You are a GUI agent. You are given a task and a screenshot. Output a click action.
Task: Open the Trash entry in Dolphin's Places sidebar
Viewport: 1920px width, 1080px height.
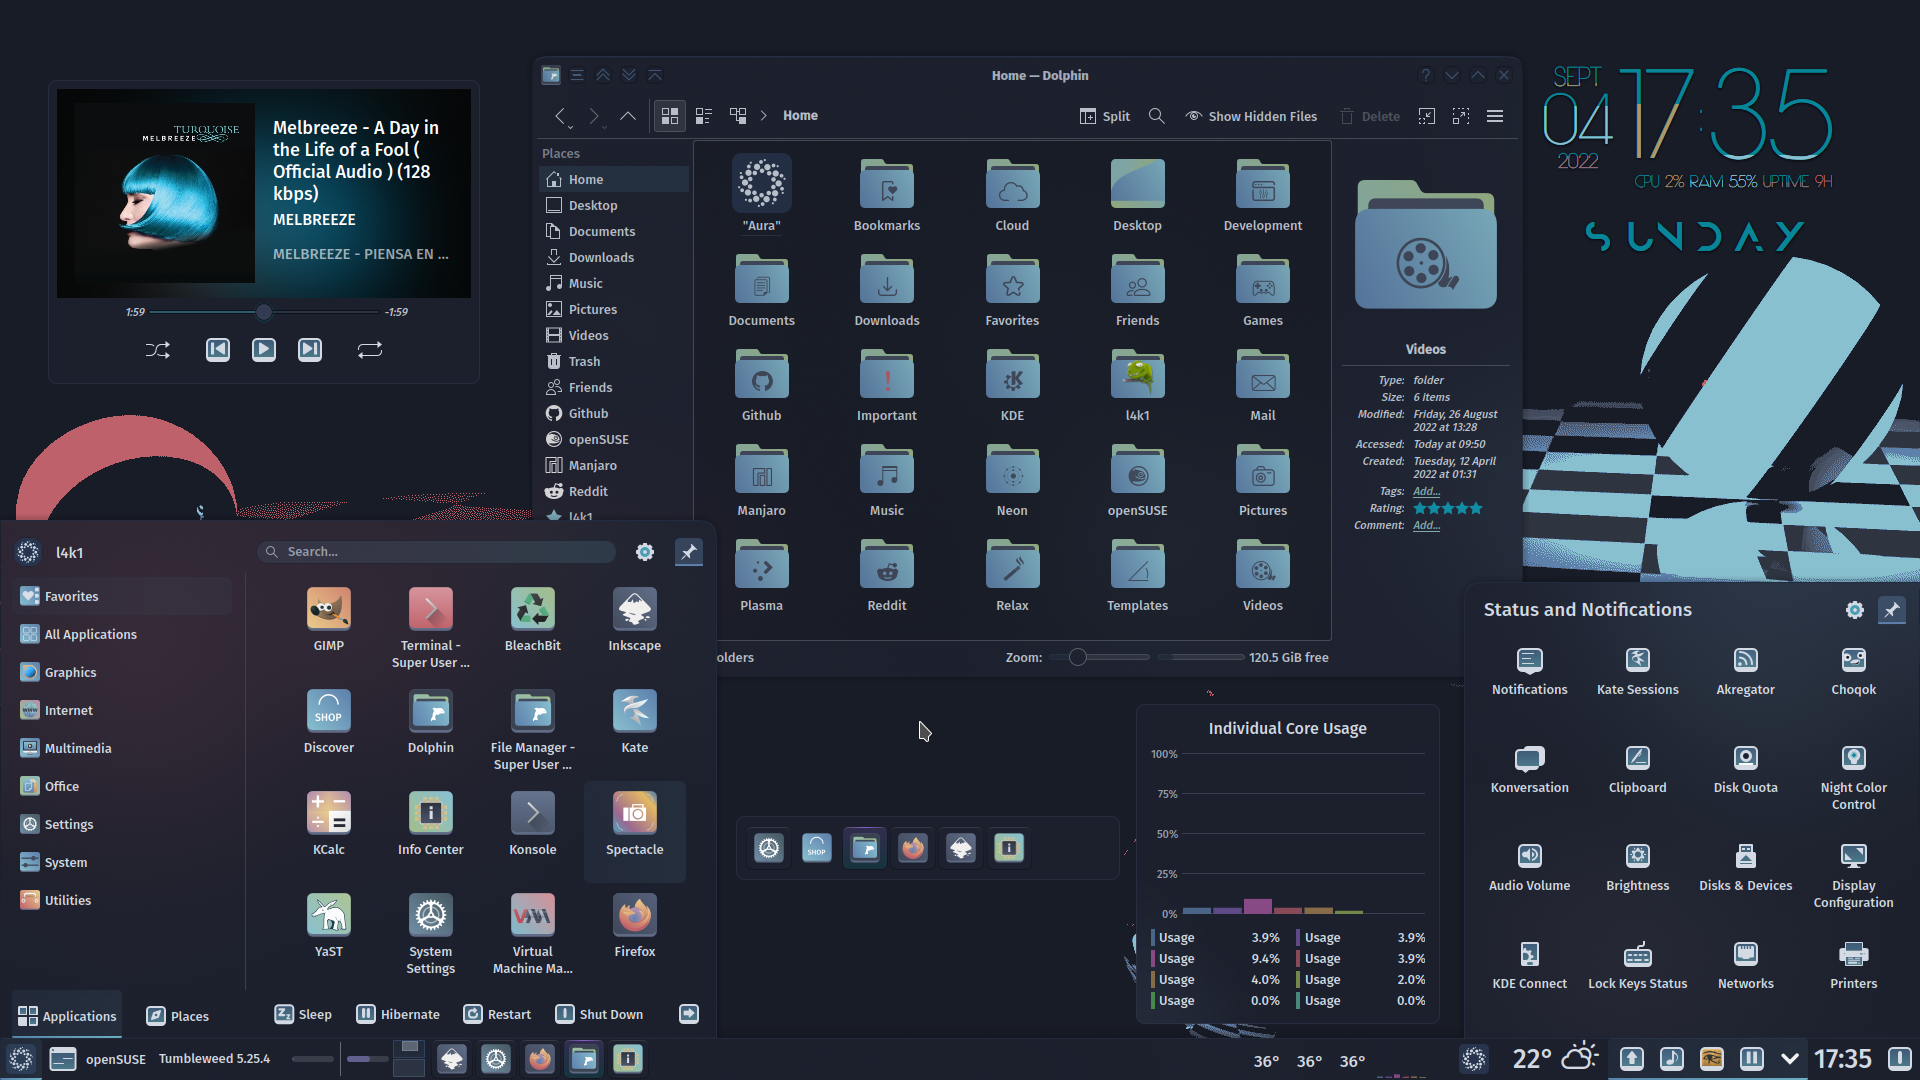pos(582,361)
